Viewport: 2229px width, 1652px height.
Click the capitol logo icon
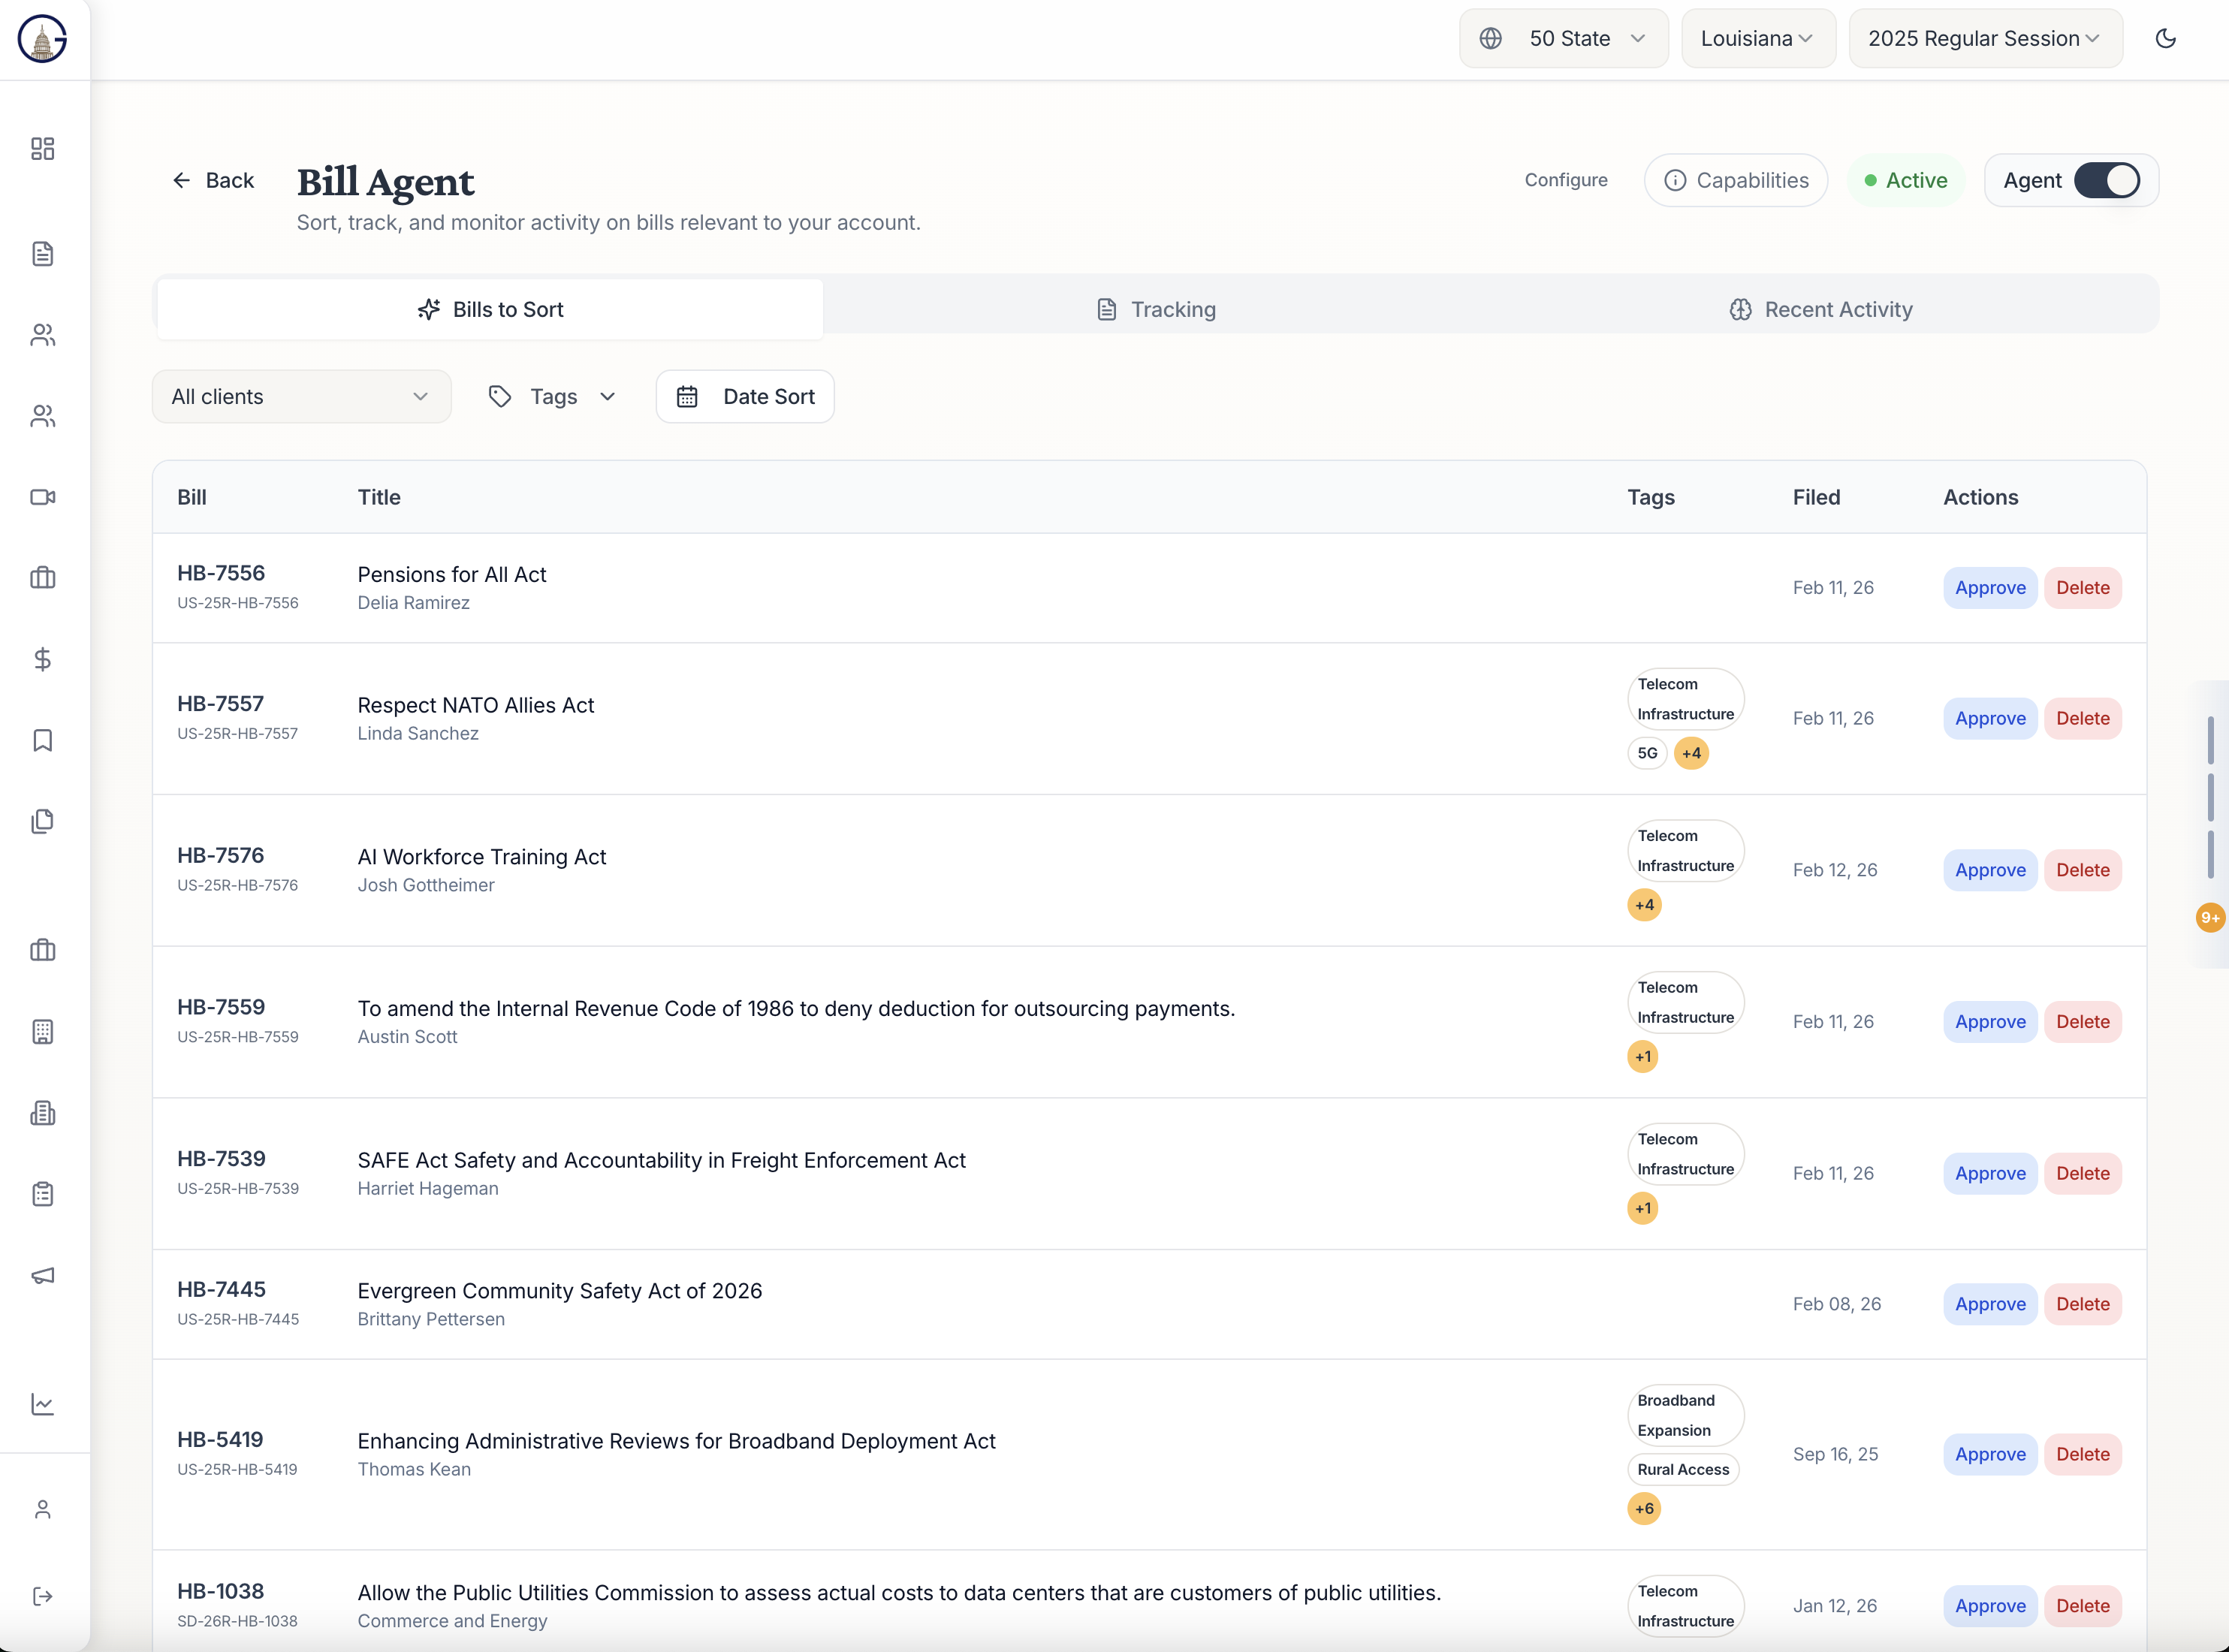coord(42,39)
